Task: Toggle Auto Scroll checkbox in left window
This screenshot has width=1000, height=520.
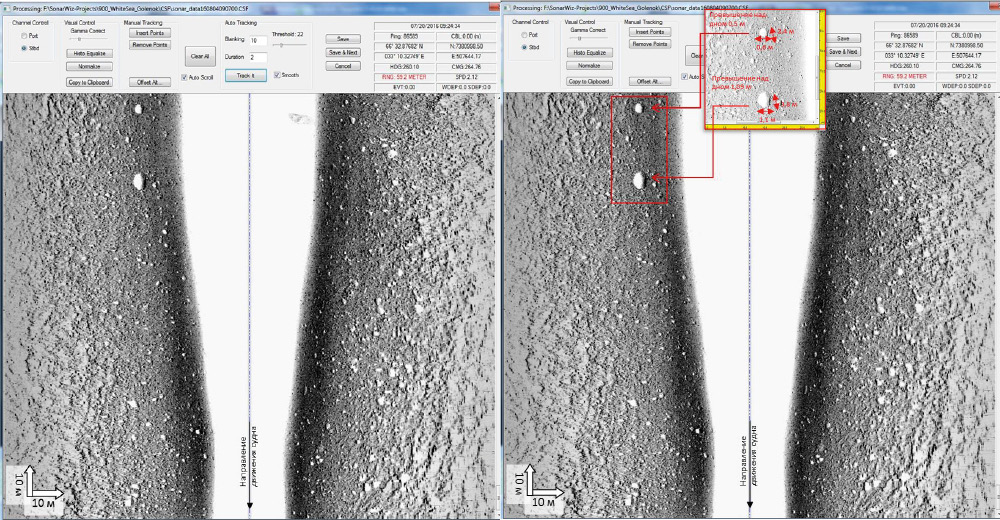Action: (x=184, y=77)
